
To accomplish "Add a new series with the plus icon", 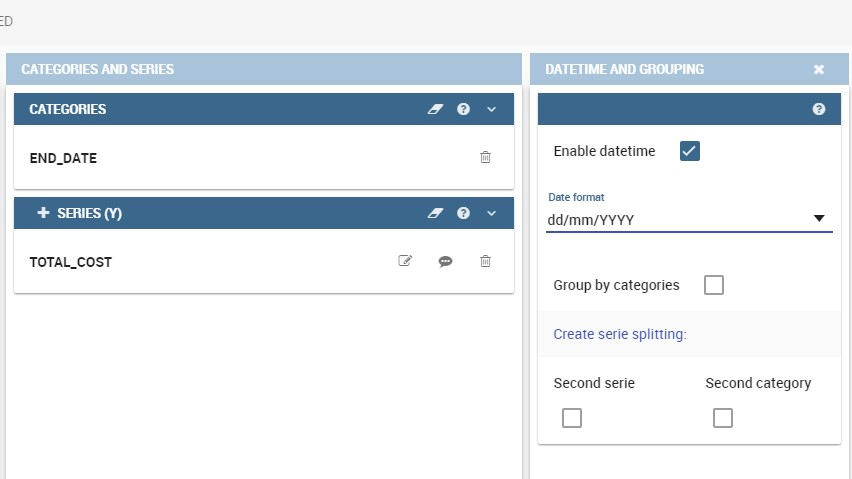I will pos(43,213).
